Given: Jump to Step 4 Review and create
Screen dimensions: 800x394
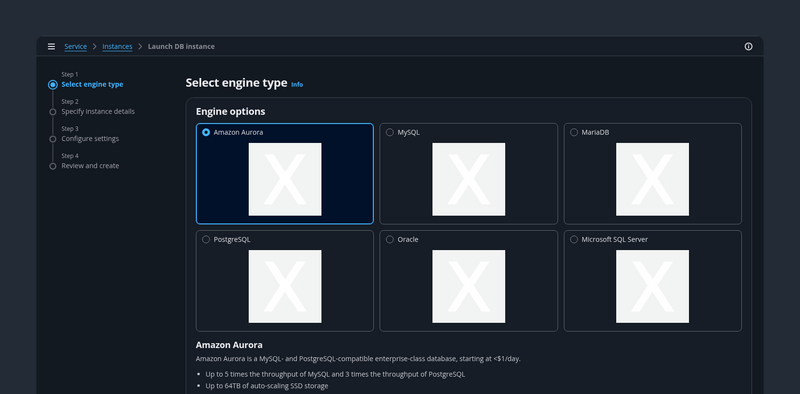Looking at the screenshot, I should pyautogui.click(x=90, y=165).
